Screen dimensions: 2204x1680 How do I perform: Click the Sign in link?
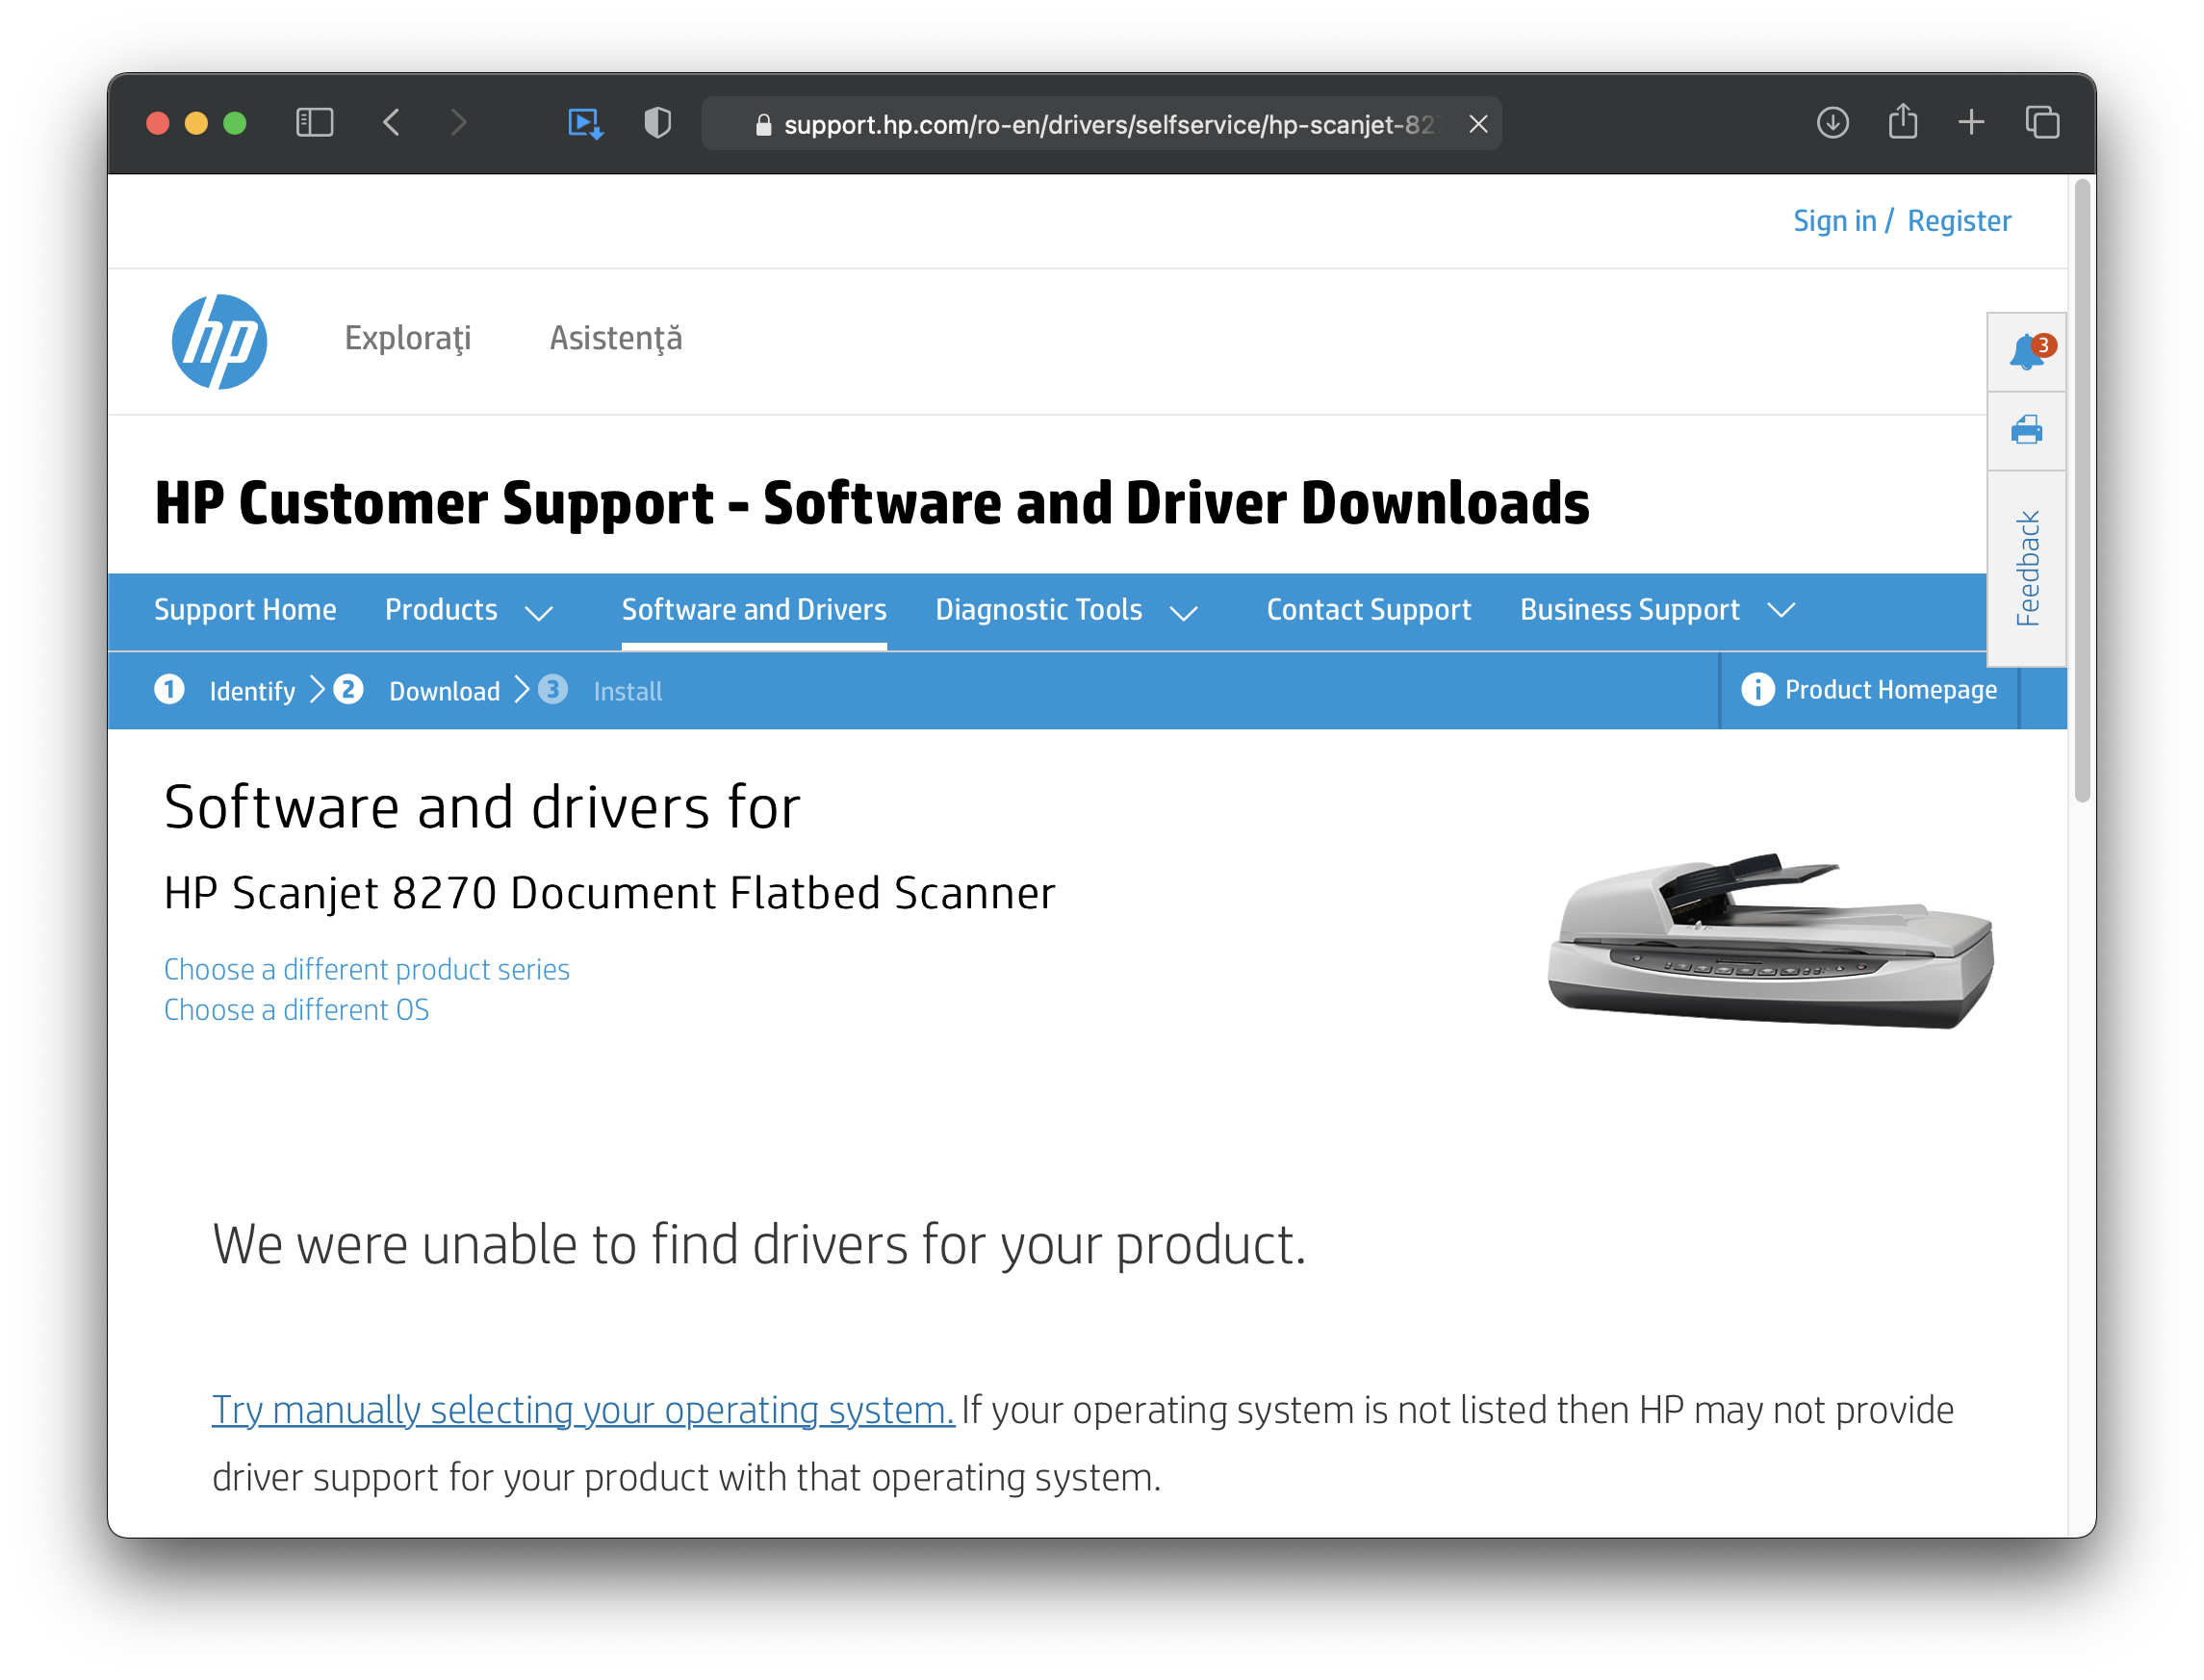click(x=1834, y=220)
